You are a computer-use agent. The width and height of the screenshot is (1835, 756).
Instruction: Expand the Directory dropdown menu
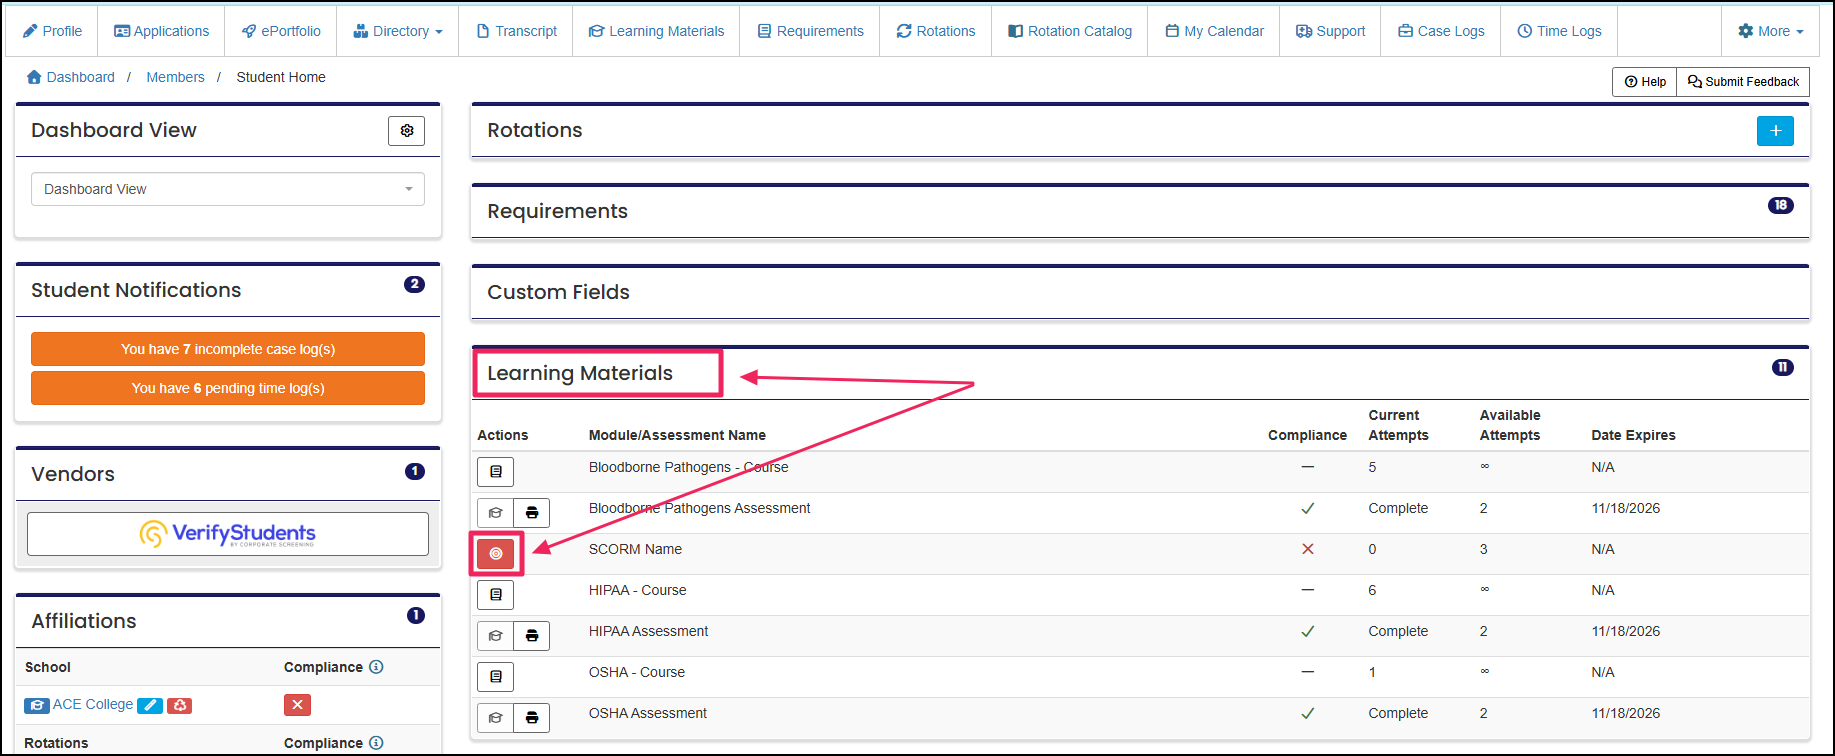[x=398, y=31]
